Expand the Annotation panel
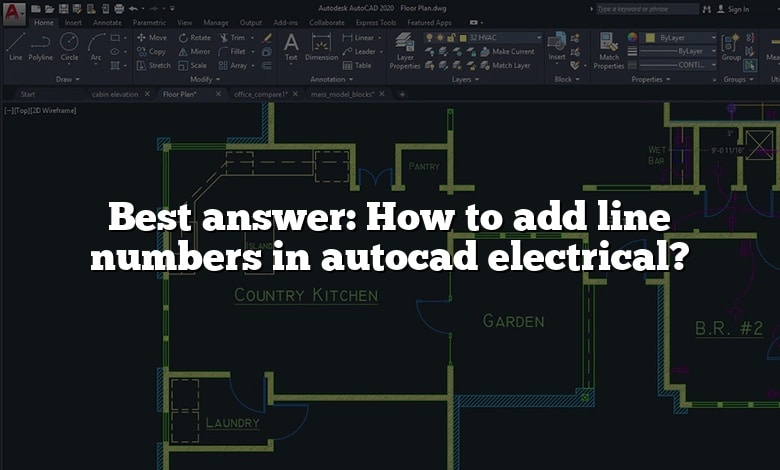The image size is (780, 470). 332,79
